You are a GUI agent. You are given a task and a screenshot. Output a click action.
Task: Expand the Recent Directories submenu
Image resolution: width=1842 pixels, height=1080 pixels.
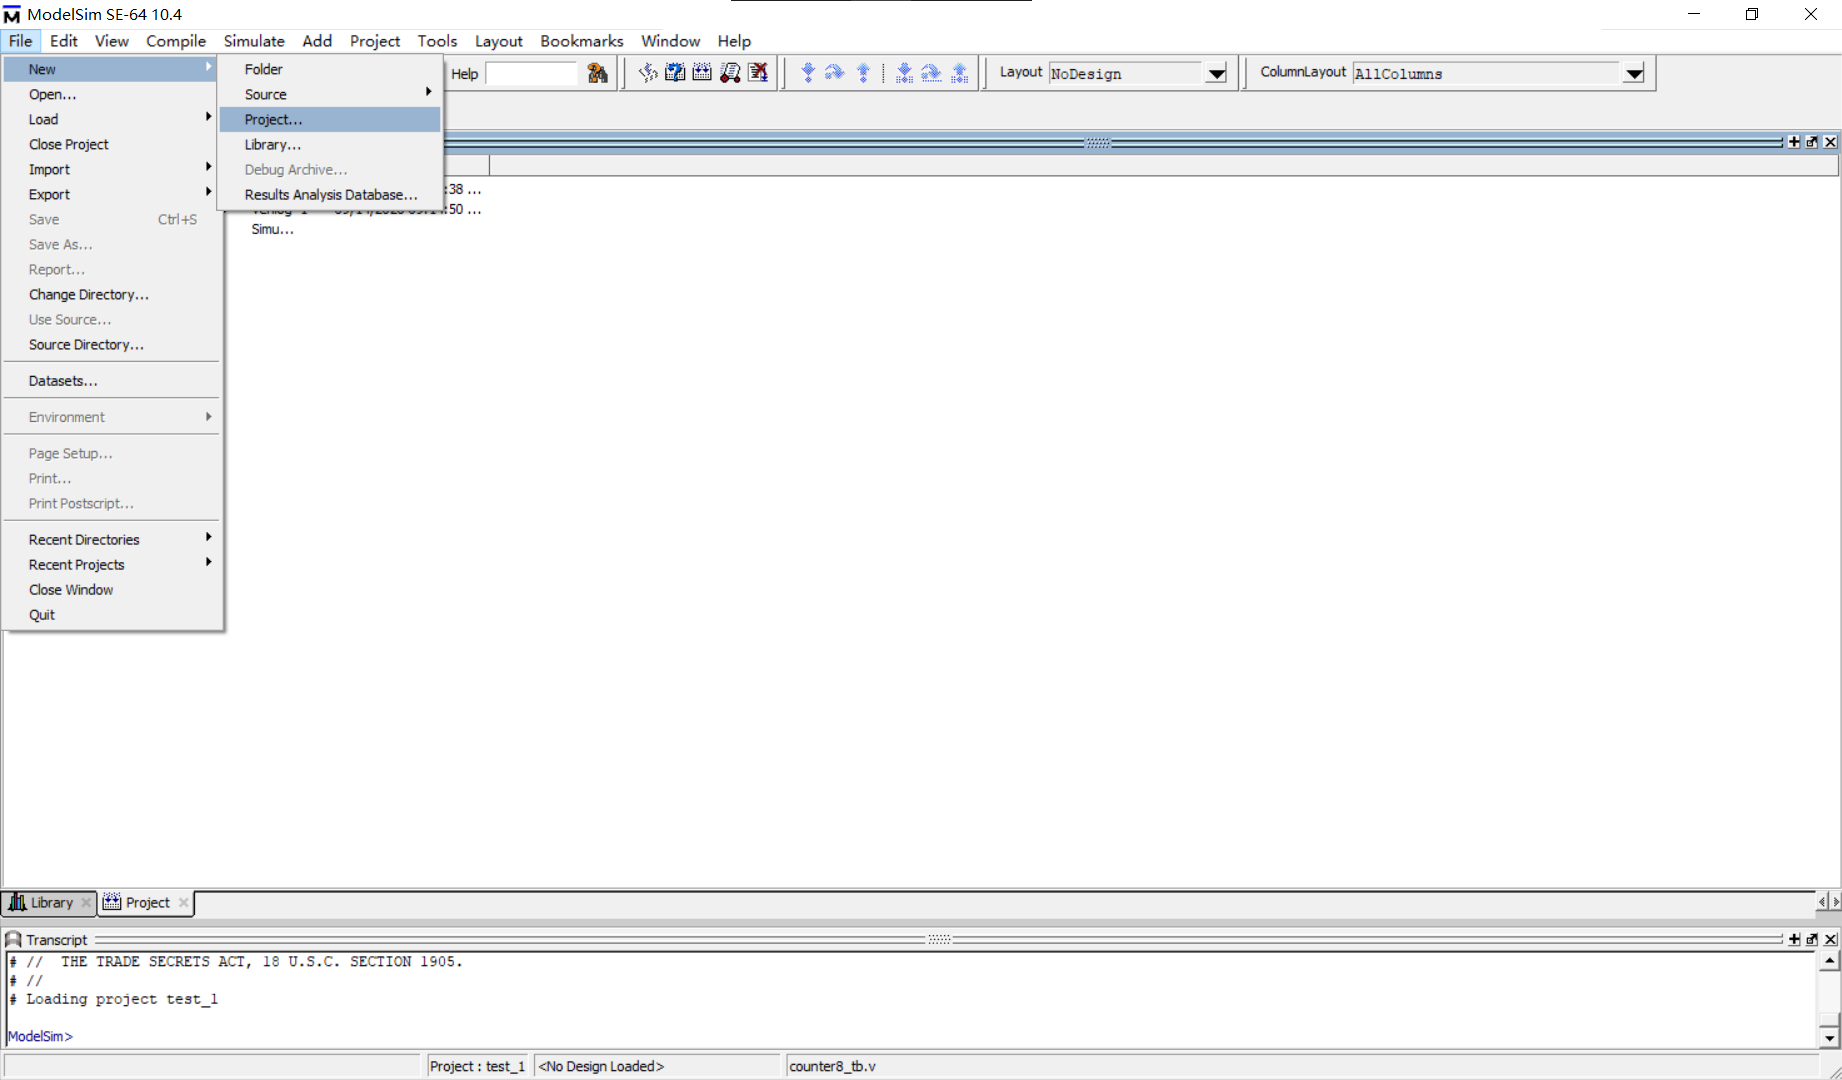coord(112,539)
